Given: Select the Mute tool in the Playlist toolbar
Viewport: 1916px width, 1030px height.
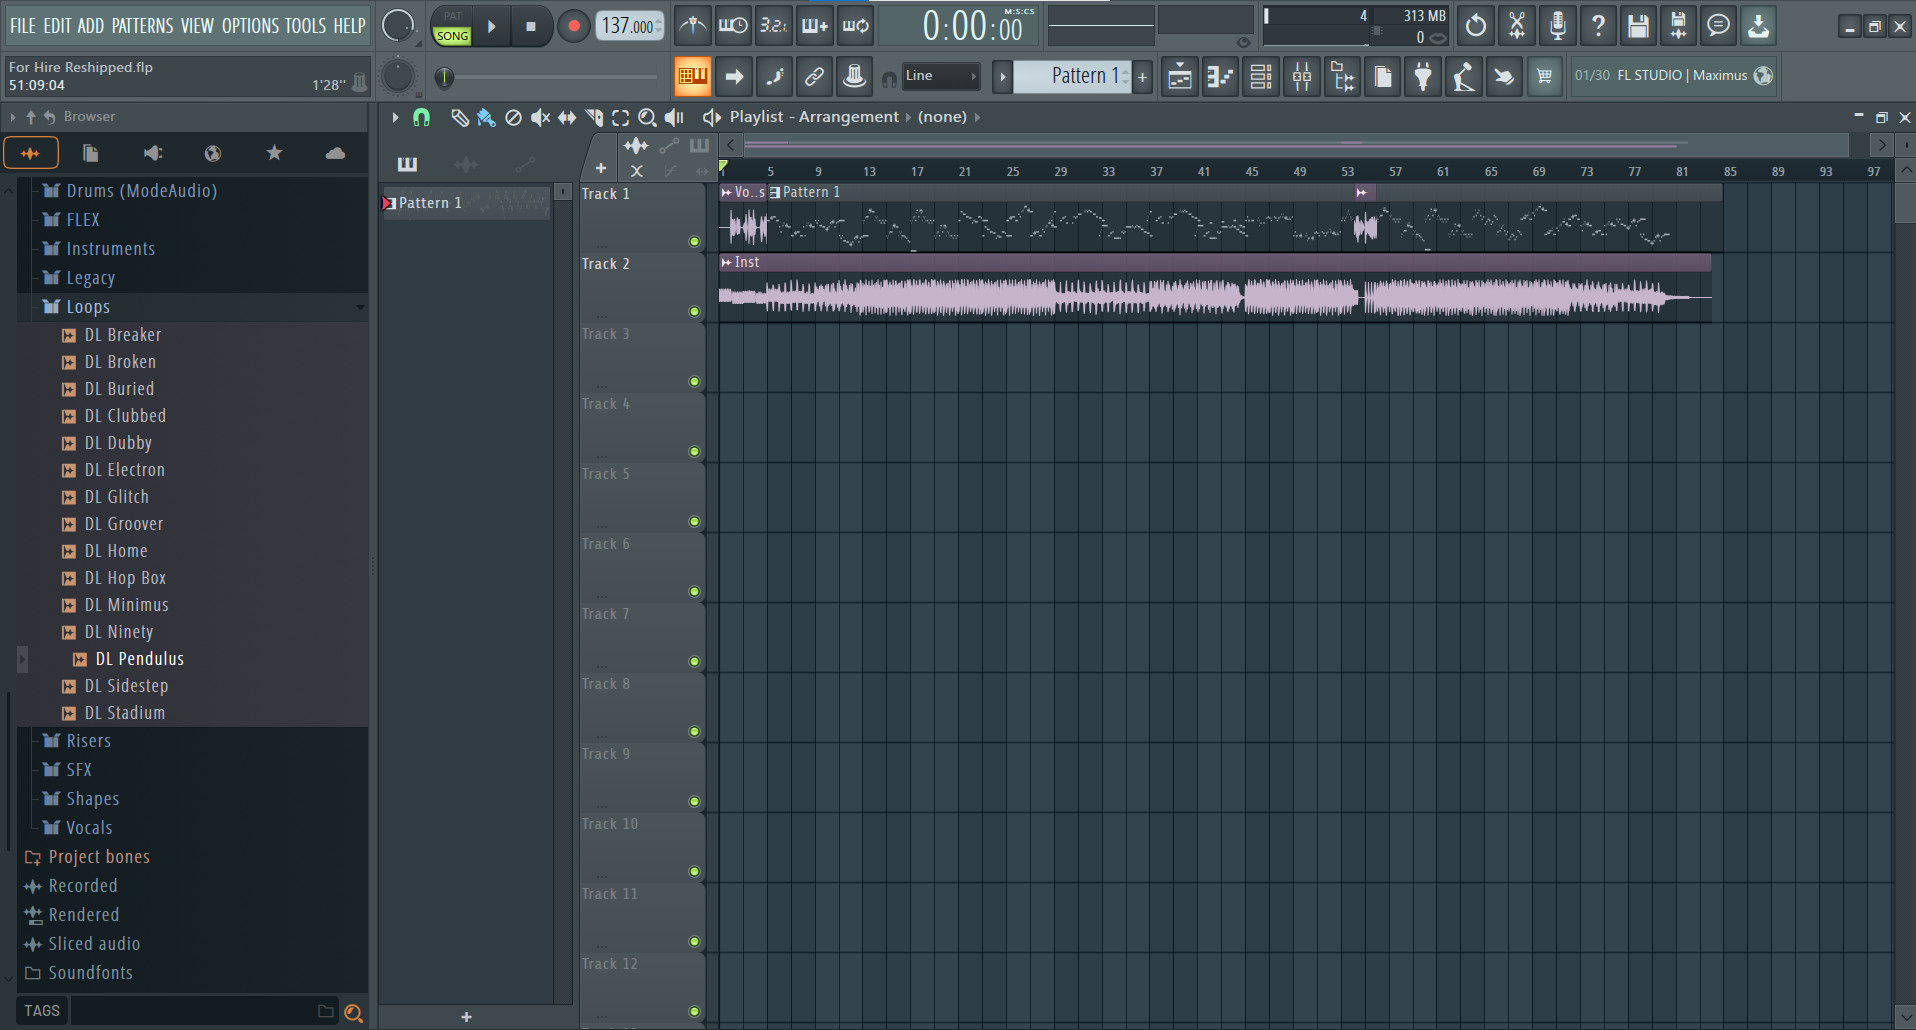Looking at the screenshot, I should [540, 117].
